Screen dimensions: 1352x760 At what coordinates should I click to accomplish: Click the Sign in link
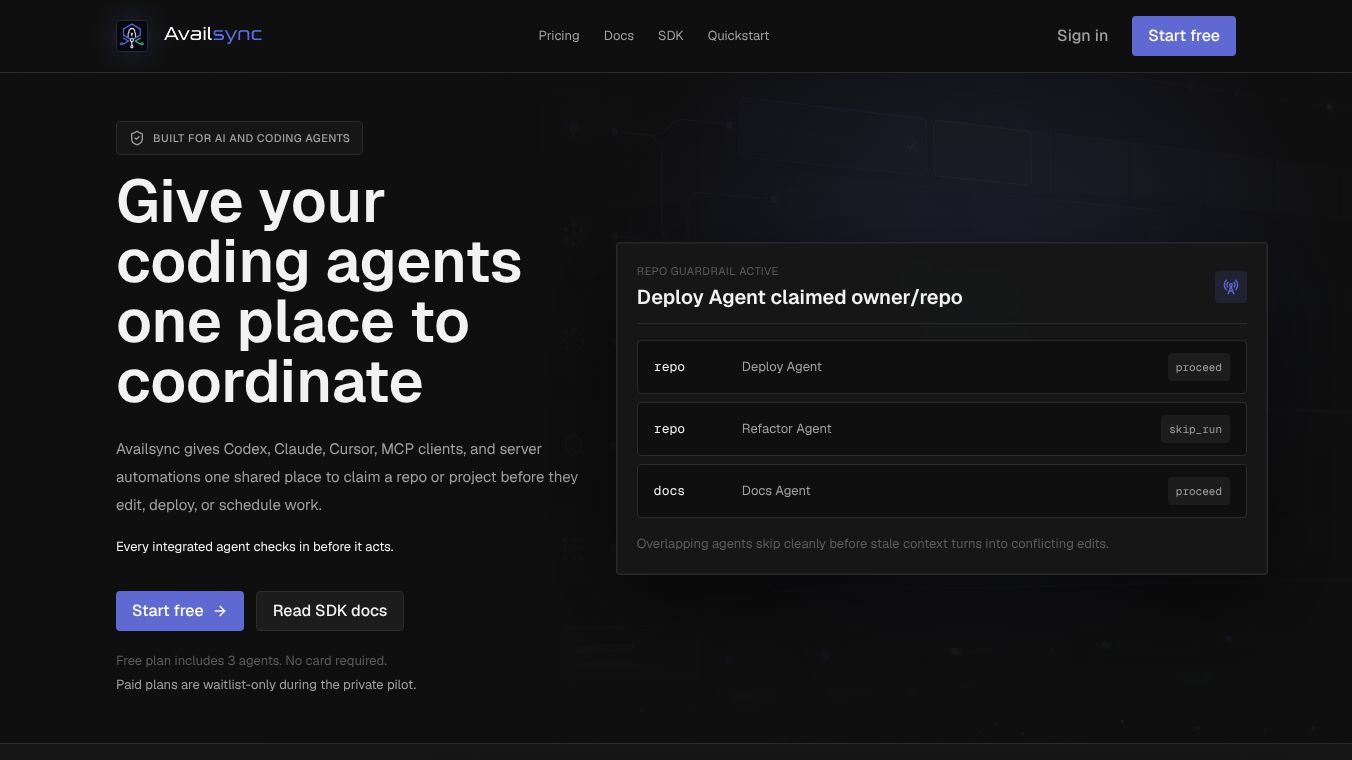click(x=1082, y=36)
